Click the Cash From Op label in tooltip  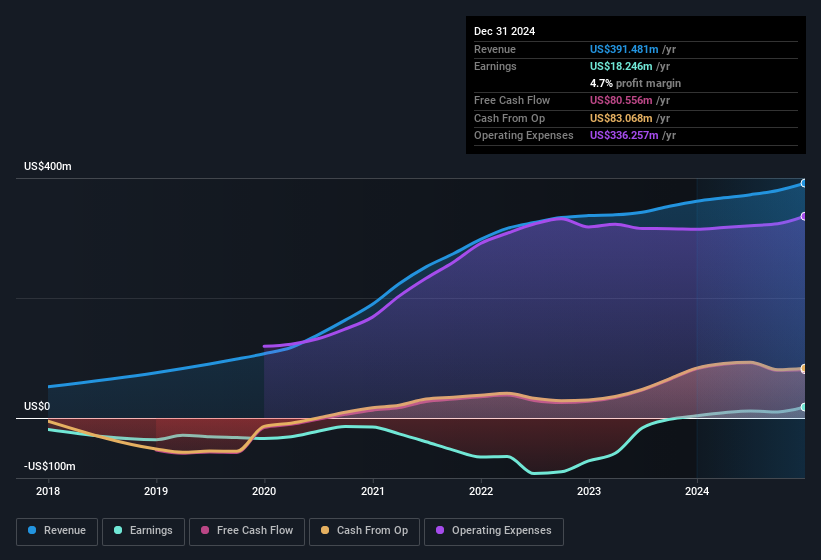coord(509,118)
